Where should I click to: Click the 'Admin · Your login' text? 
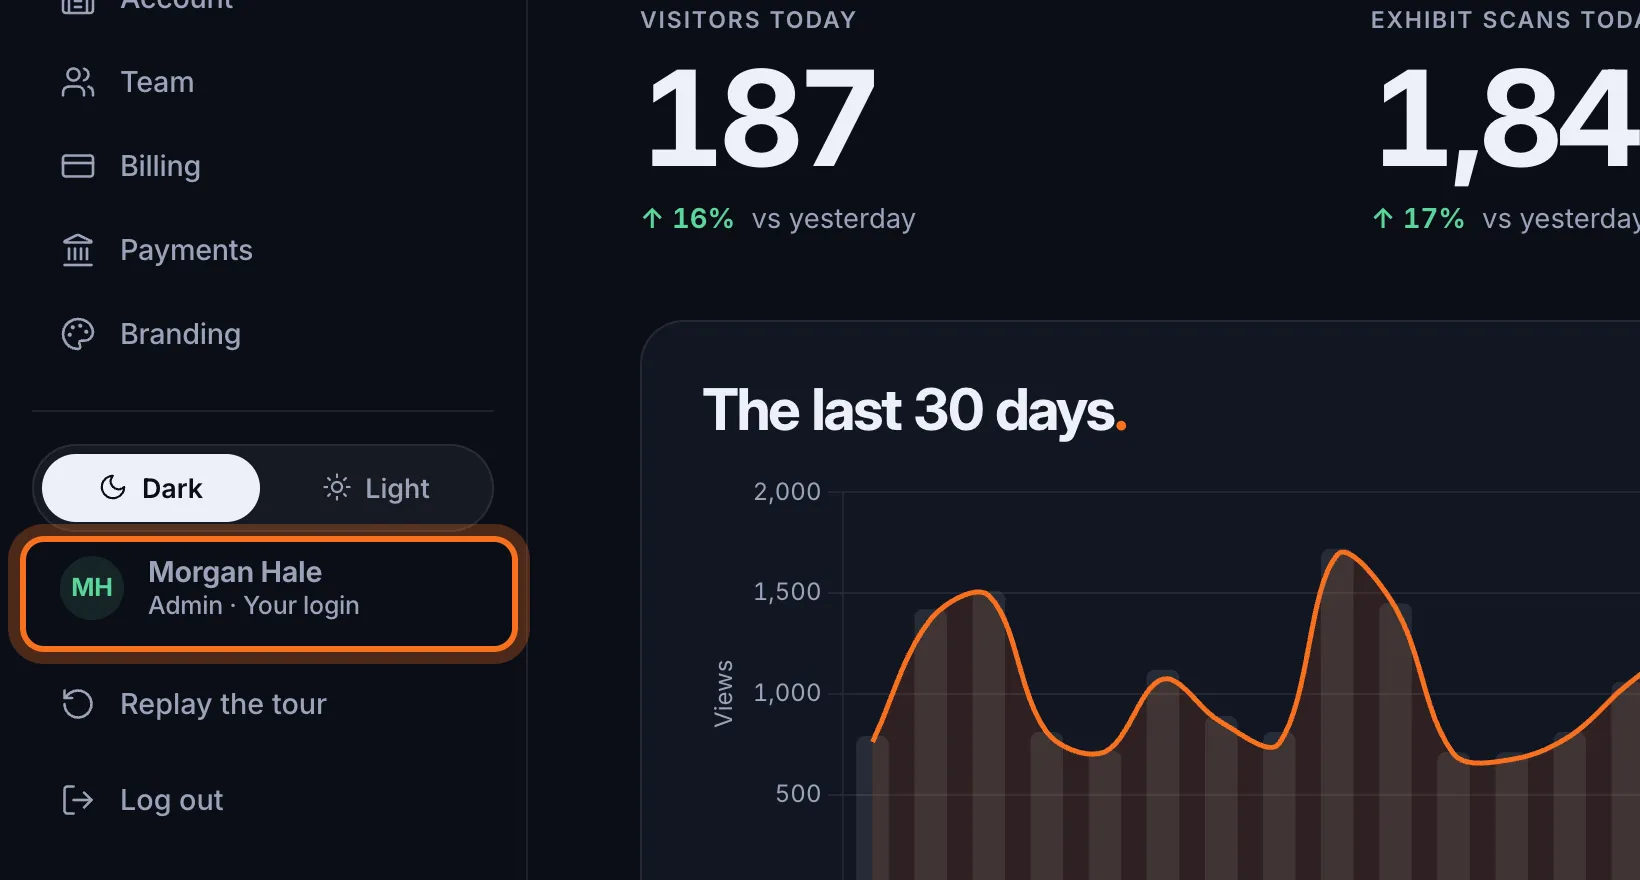254,606
